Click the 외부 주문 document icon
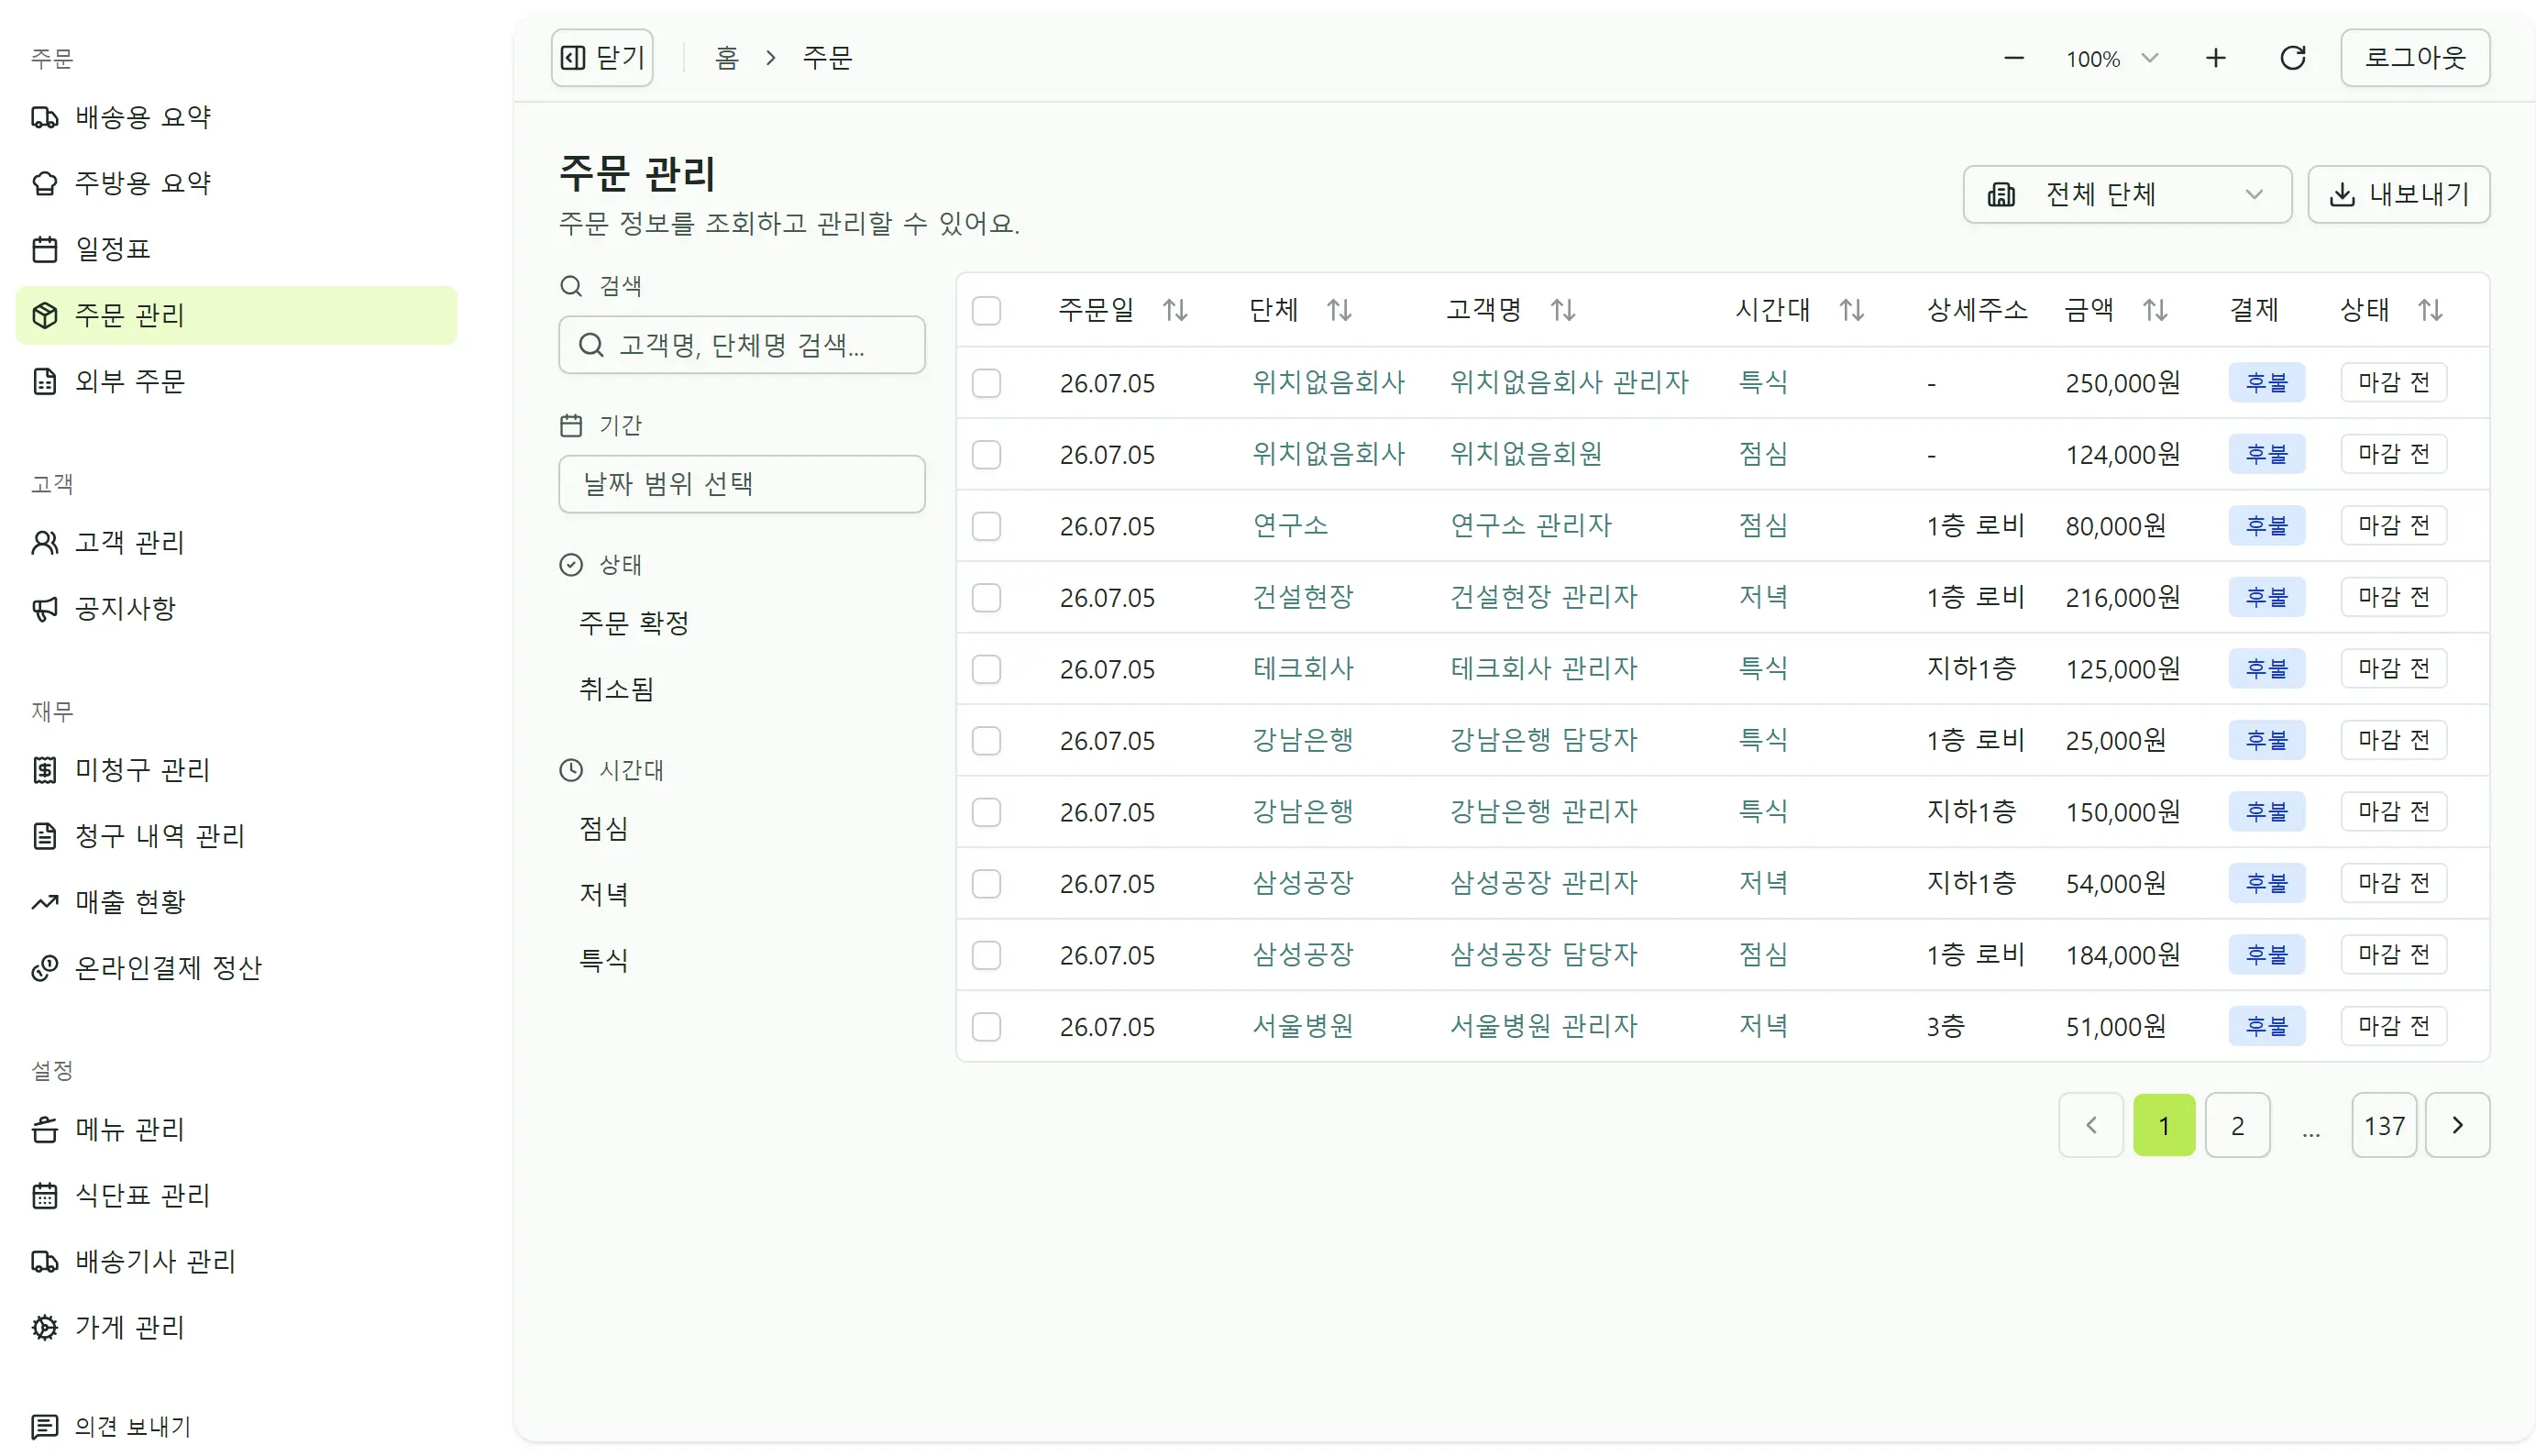The width and height of the screenshot is (2536, 1456). [45, 381]
